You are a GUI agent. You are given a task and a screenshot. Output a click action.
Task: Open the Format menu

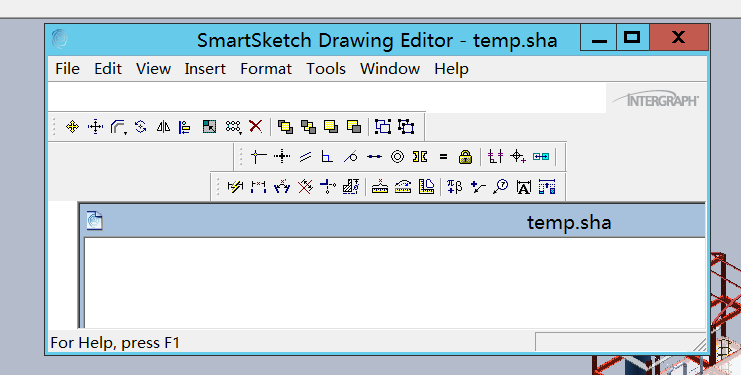[x=266, y=69]
